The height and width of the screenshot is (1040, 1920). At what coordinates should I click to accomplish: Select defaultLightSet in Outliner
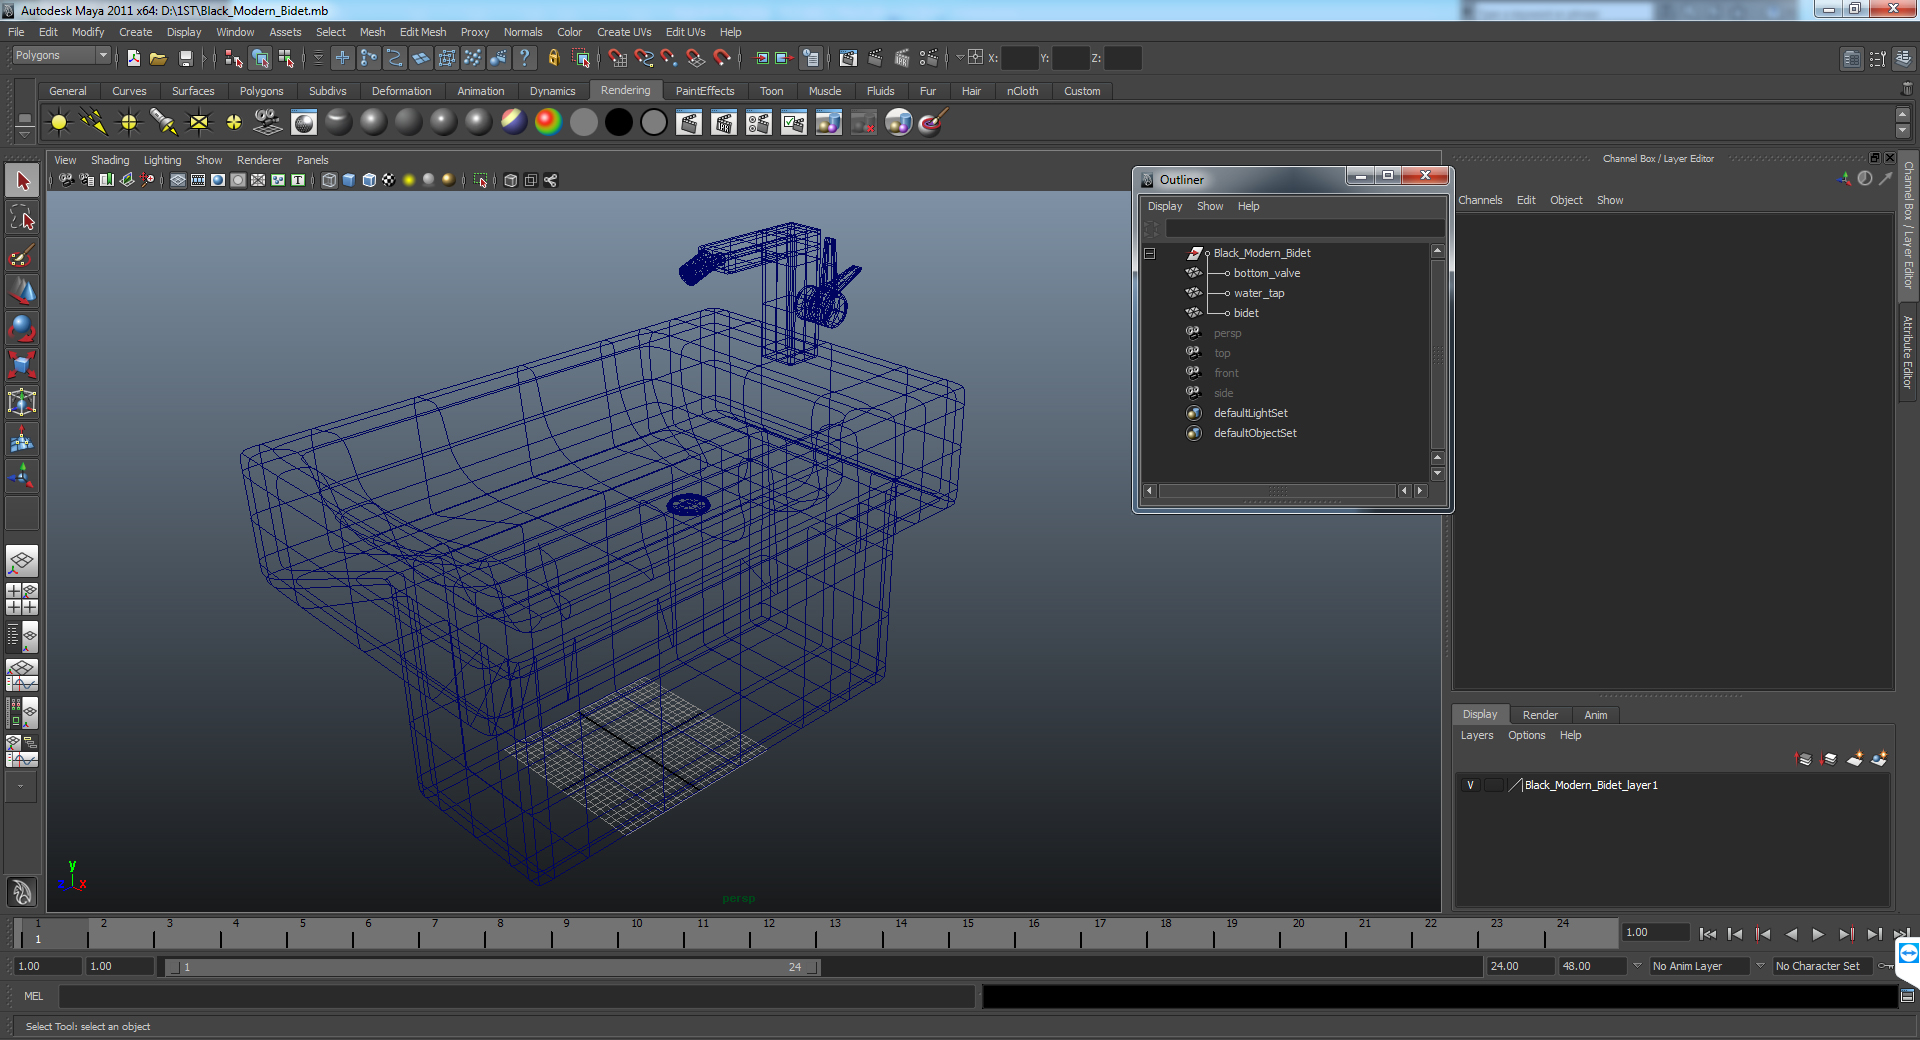tap(1250, 413)
